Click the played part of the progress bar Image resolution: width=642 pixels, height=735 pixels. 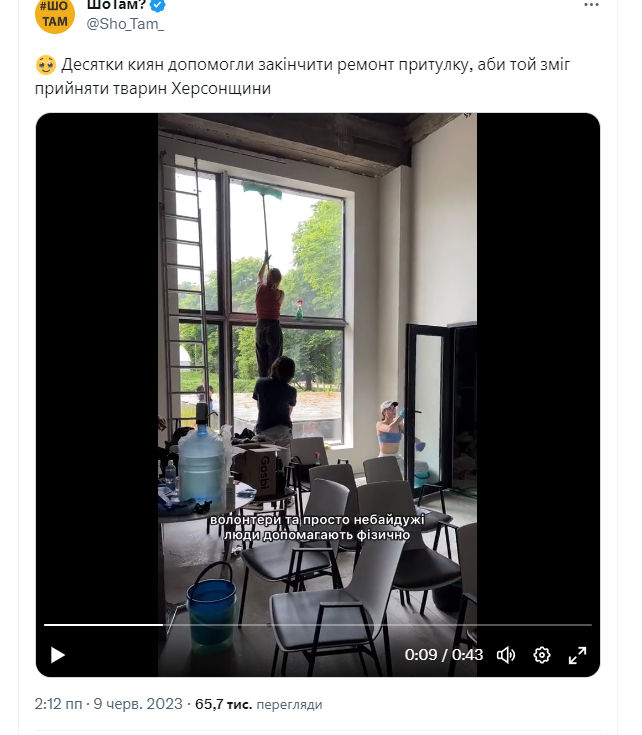(104, 625)
